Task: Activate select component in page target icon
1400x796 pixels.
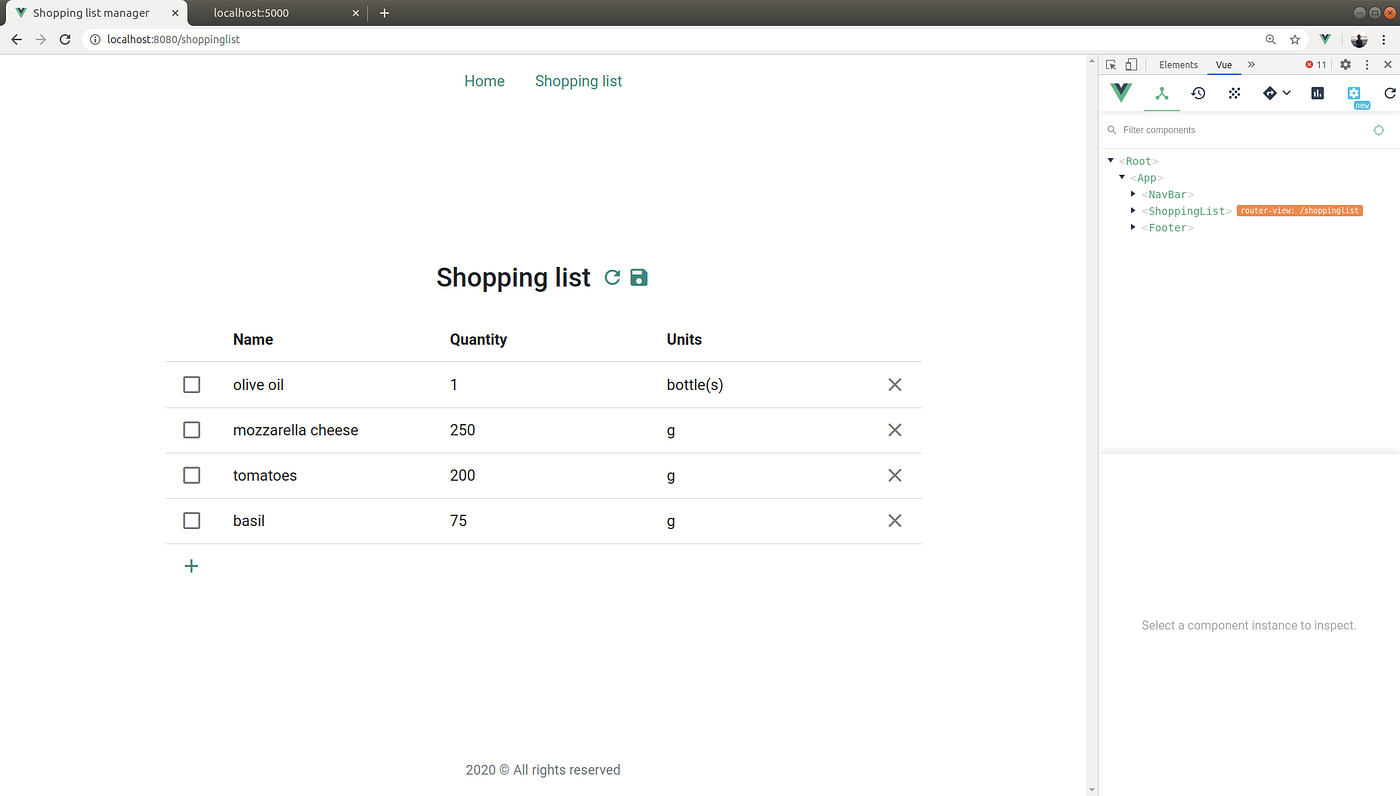Action: click(x=1379, y=130)
